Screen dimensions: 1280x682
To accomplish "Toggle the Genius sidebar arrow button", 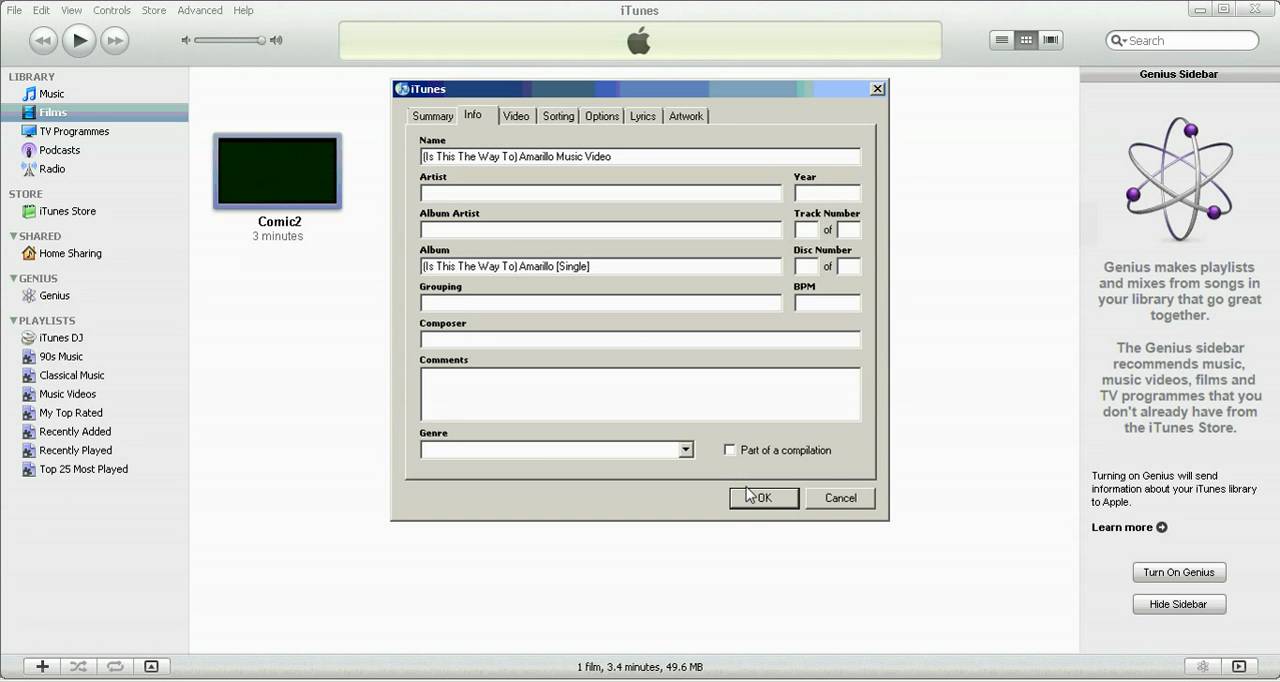I will (1239, 666).
